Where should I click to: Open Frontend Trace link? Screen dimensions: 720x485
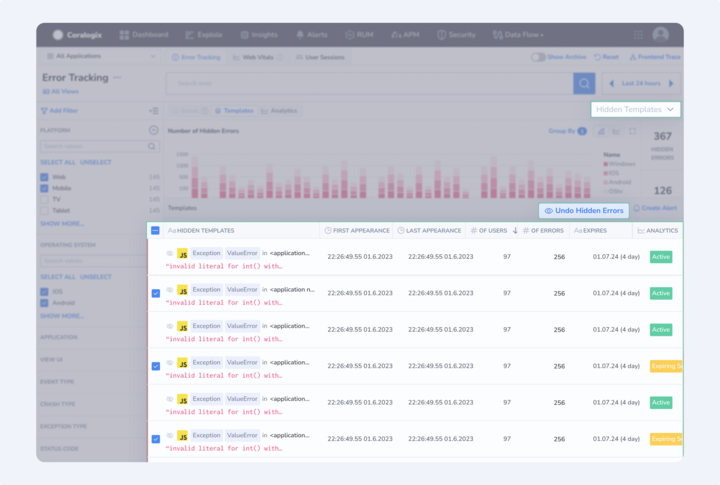(655, 57)
